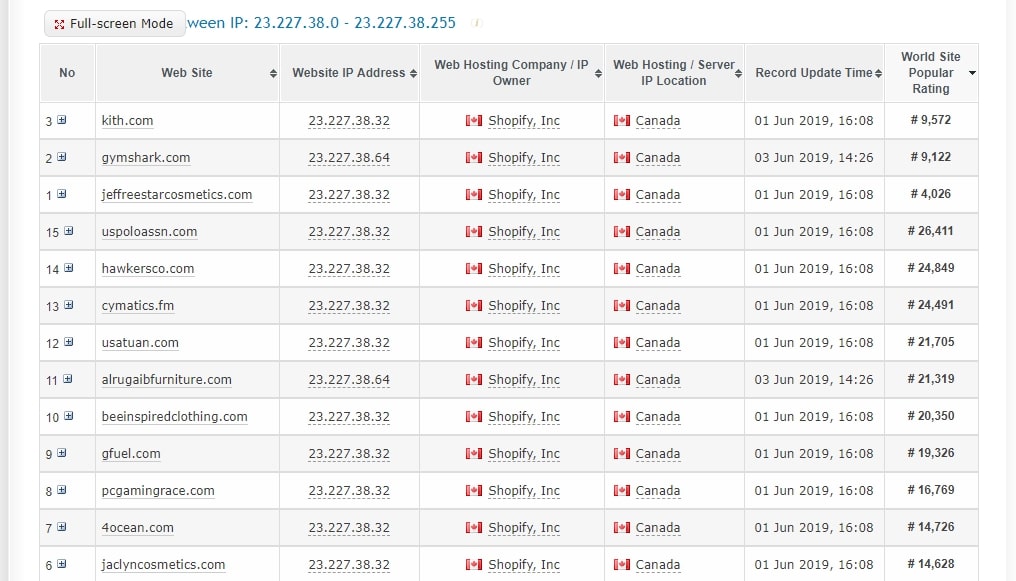
Task: Sort table by Web Site column
Action: click(x=187, y=73)
